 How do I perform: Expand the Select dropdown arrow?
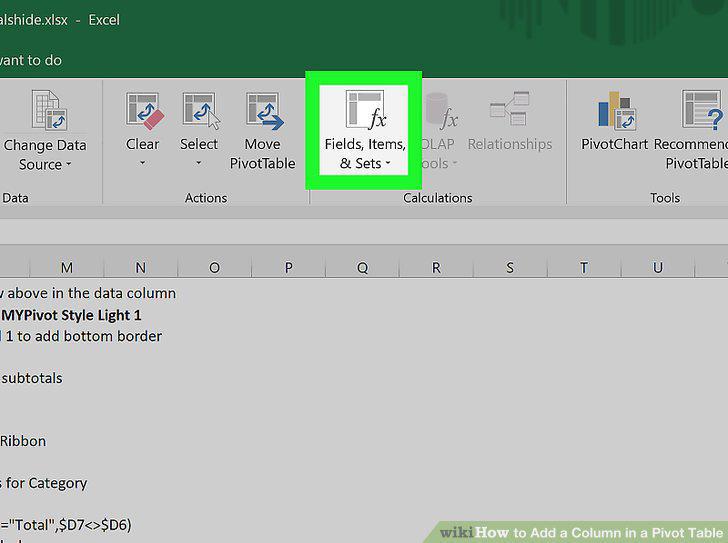pyautogui.click(x=198, y=163)
